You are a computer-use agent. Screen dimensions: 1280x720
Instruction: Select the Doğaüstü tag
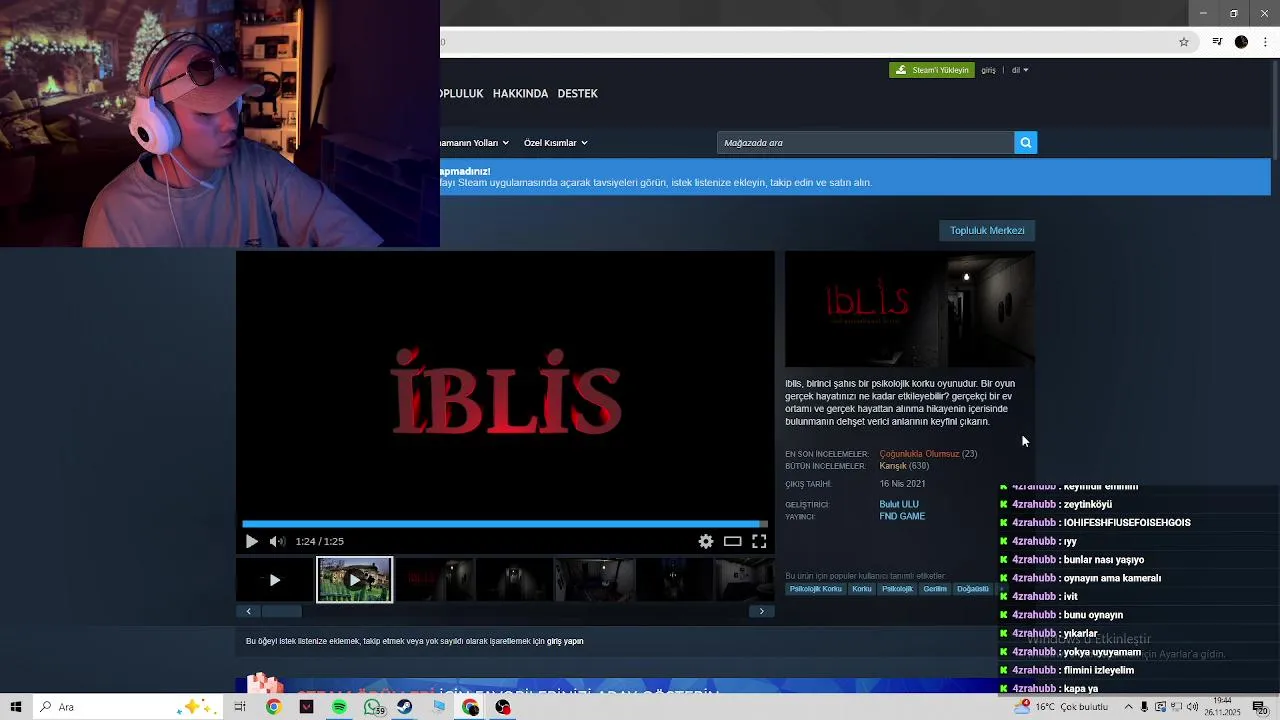pyautogui.click(x=973, y=589)
